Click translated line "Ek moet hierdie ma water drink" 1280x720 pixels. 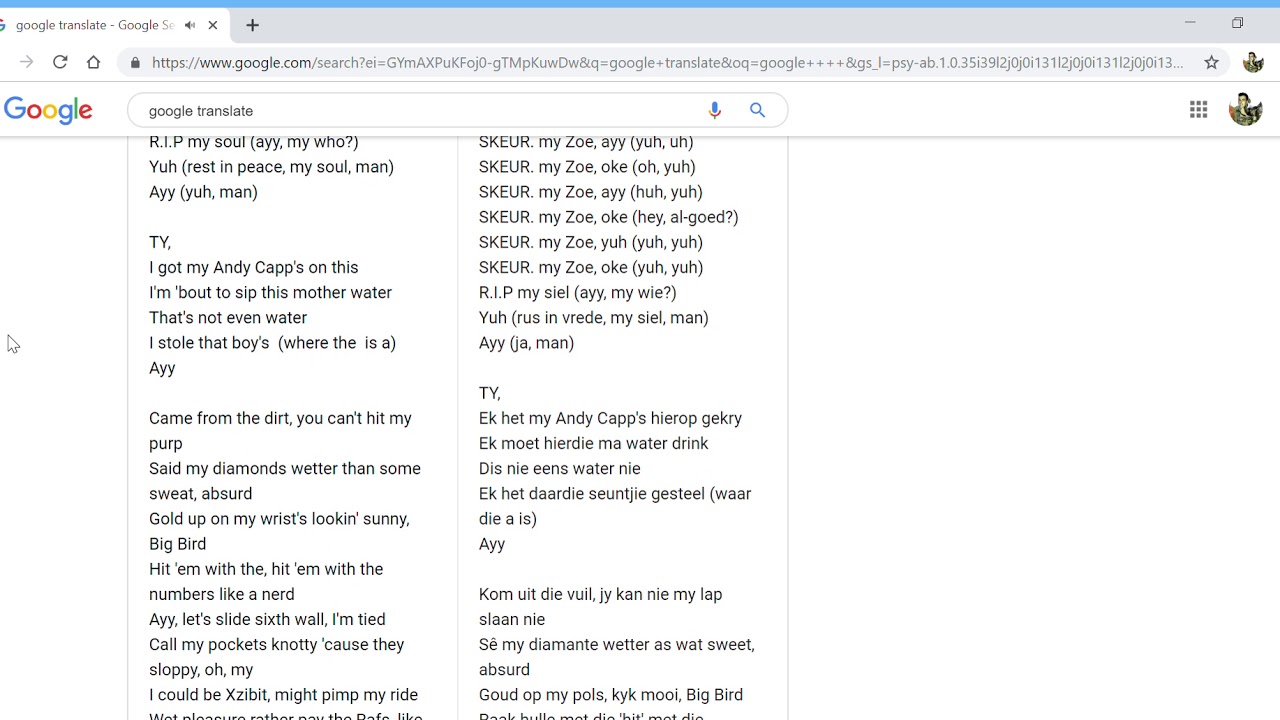pos(593,443)
